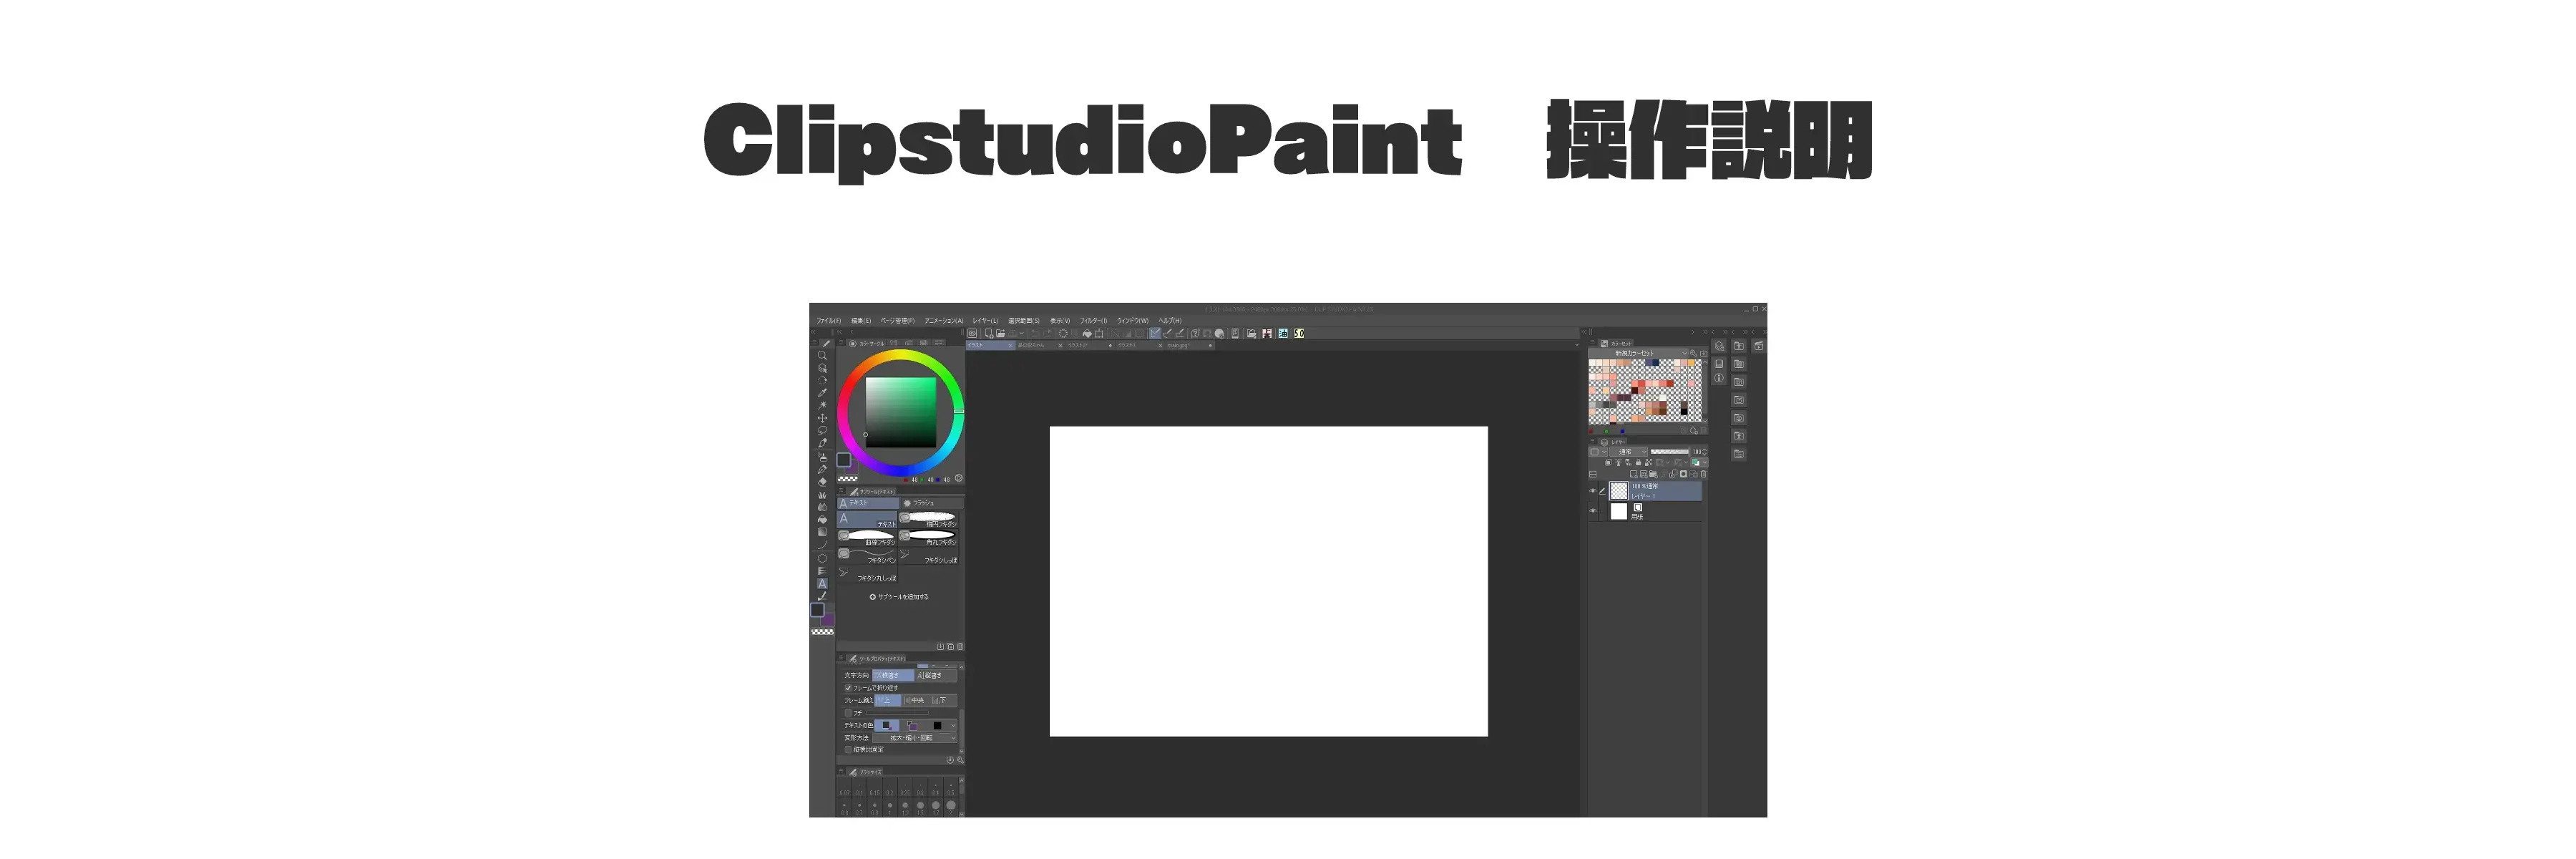Switch to the main.jpg document tab
This screenshot has width=2576, height=859.
click(x=1180, y=345)
